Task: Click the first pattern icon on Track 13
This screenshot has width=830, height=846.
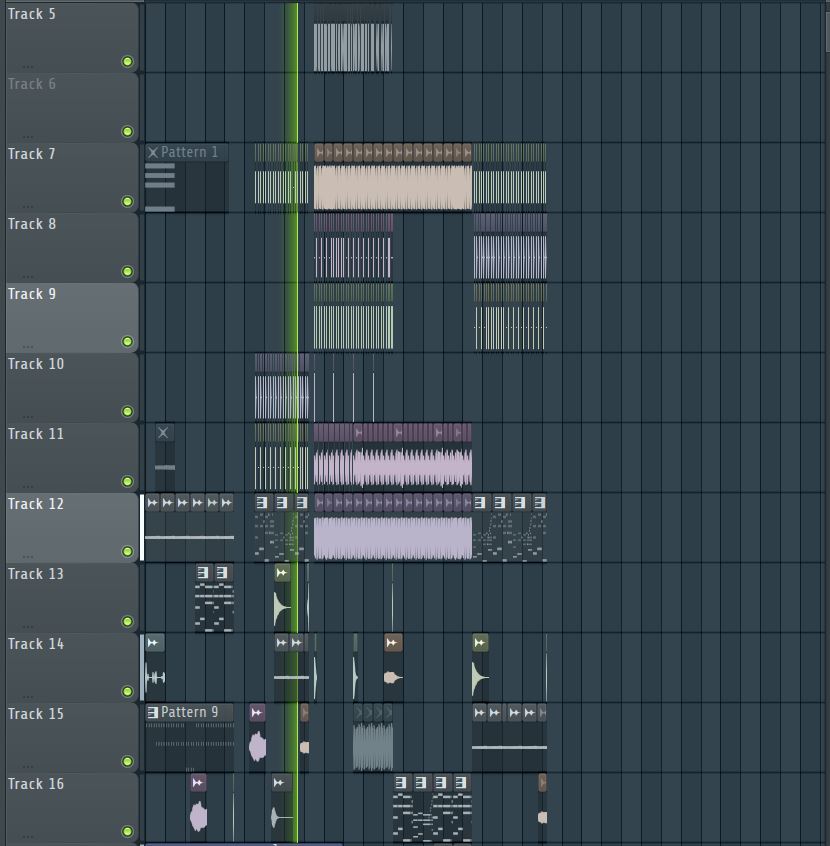Action: click(x=202, y=572)
